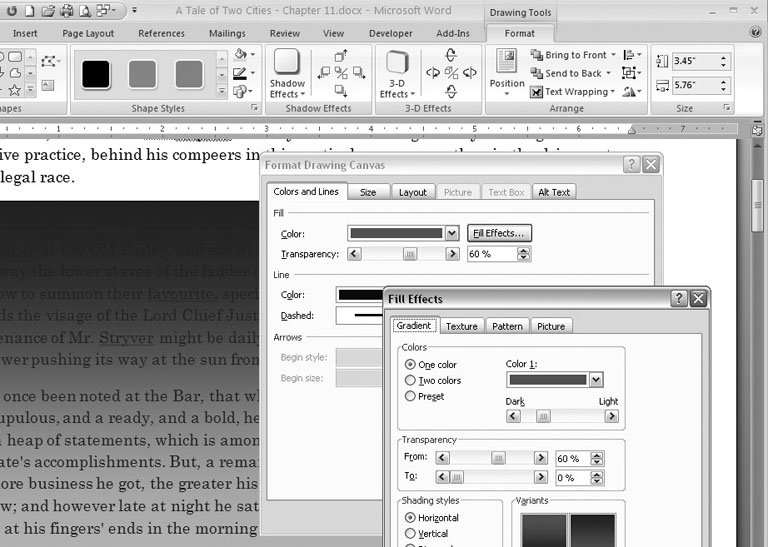Open the Fill Color dropdown in Format Drawing Canvas
Image resolution: width=768 pixels, height=547 pixels.
[451, 233]
